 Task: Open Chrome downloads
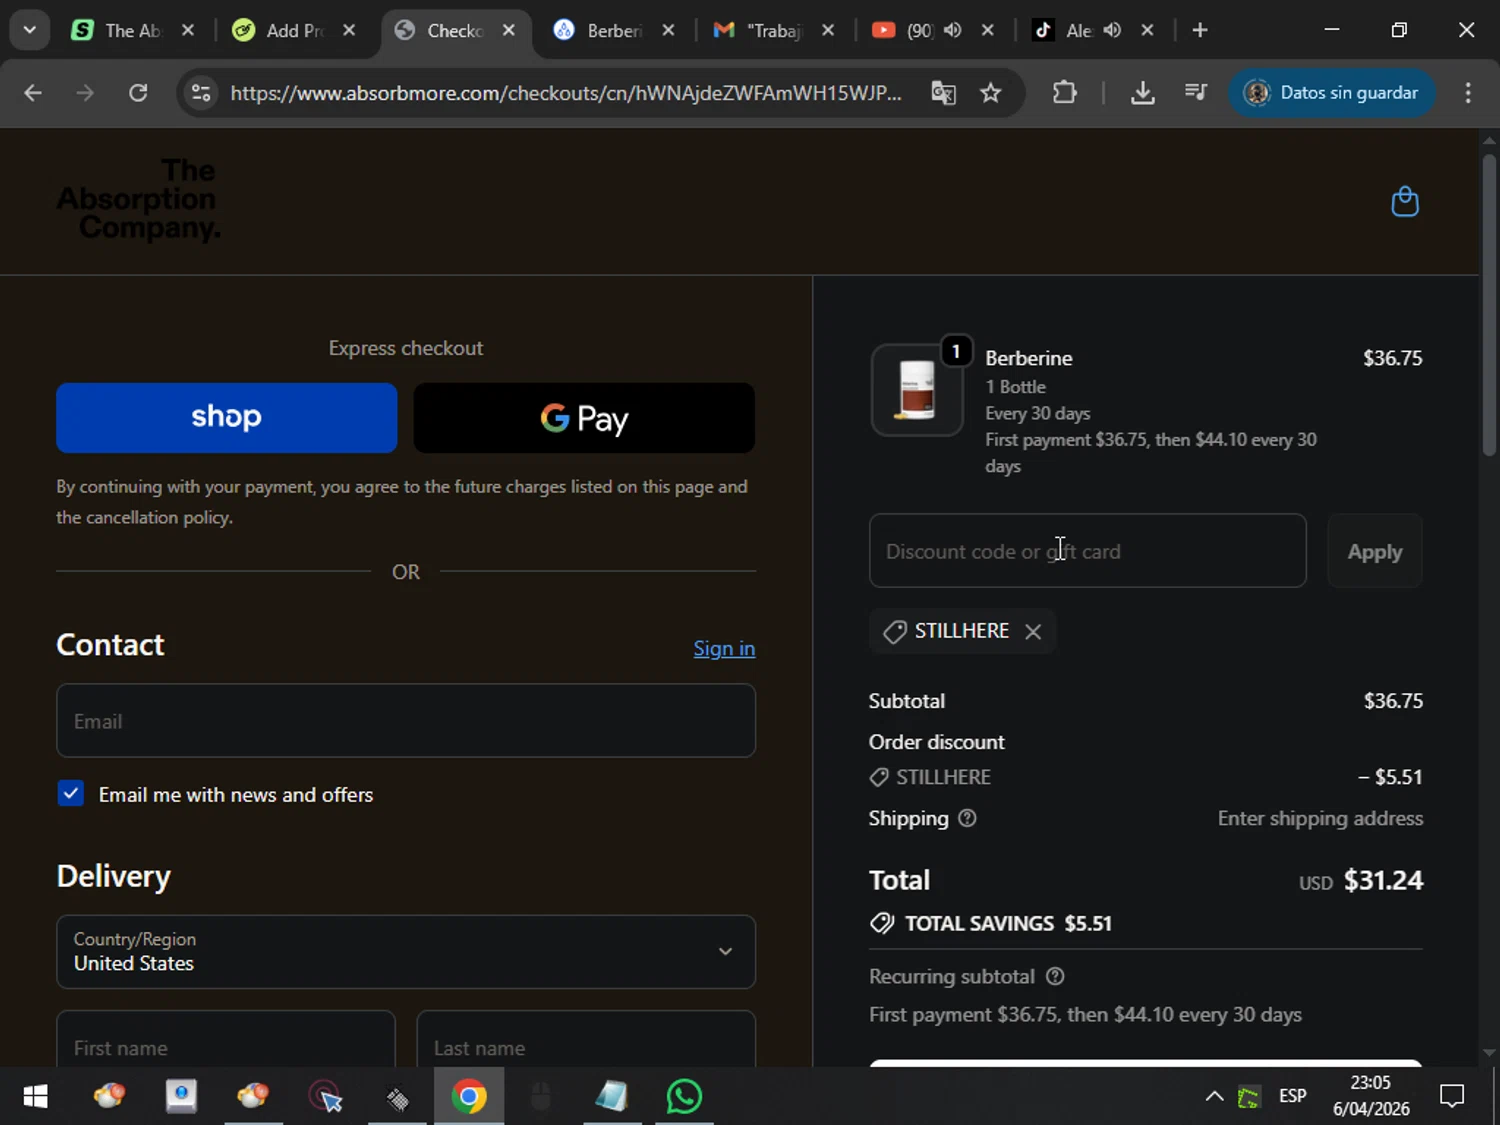[1142, 93]
